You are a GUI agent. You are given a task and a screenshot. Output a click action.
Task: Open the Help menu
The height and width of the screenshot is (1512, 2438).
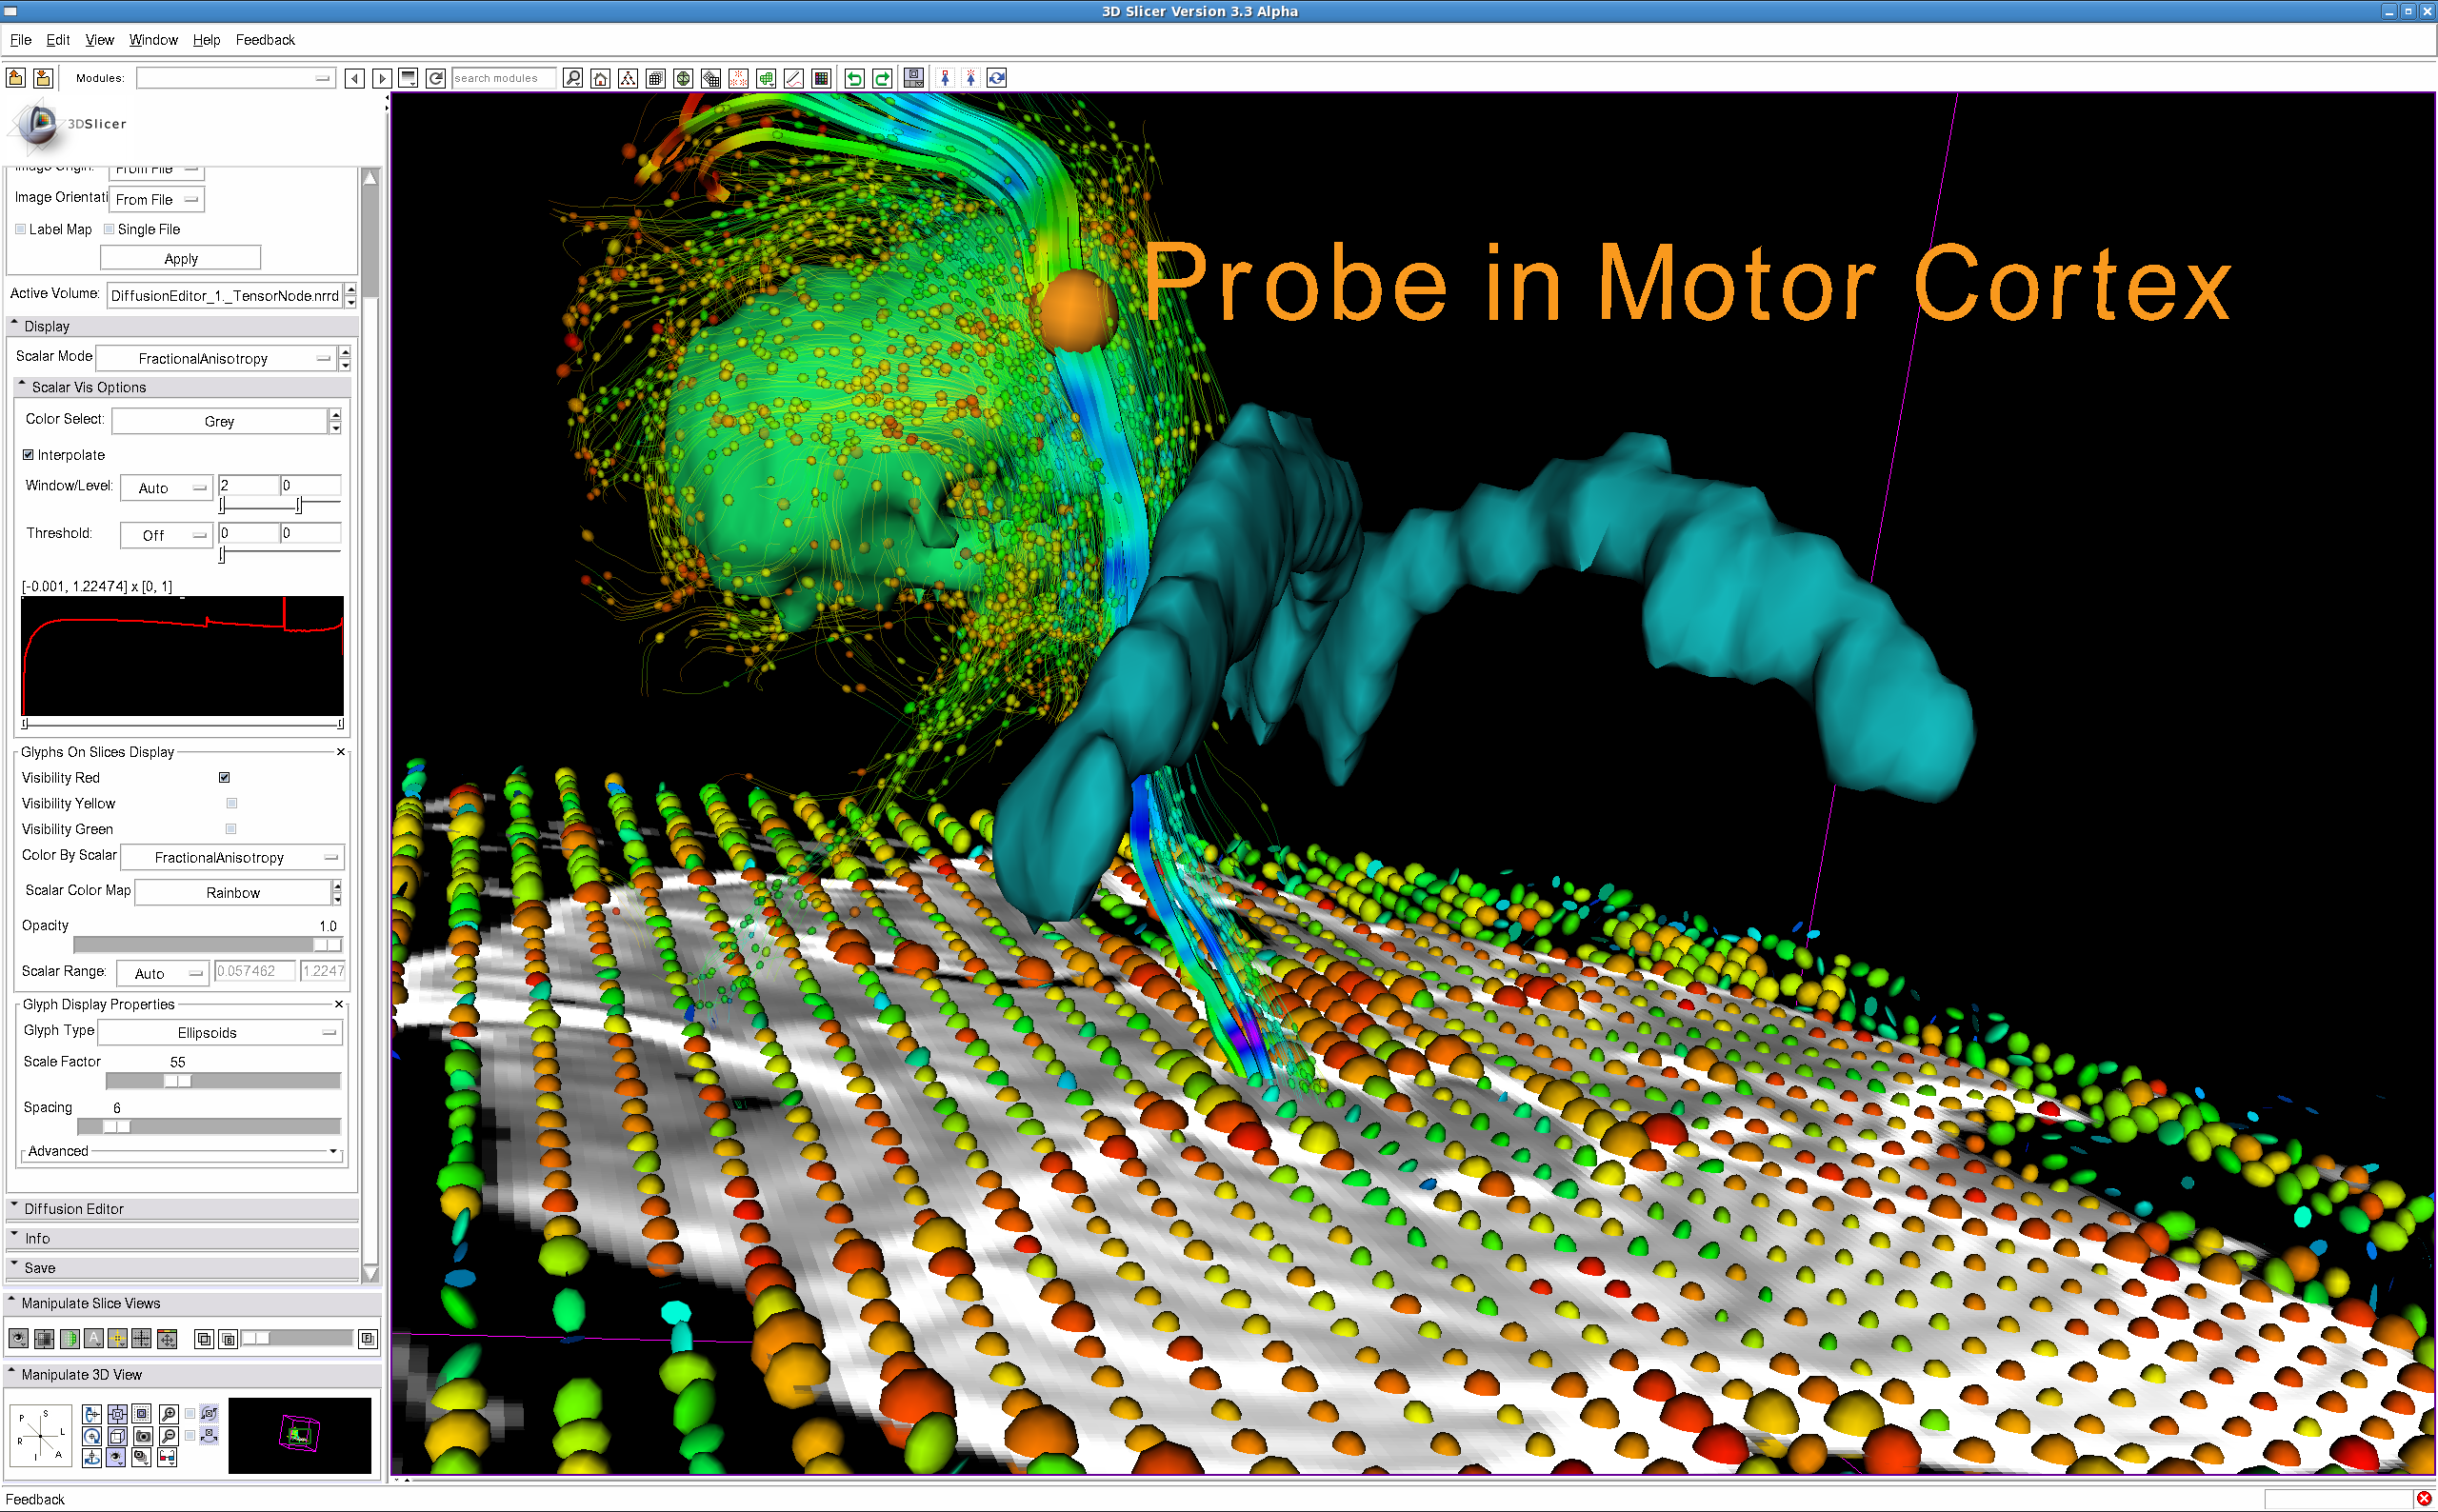(x=206, y=40)
